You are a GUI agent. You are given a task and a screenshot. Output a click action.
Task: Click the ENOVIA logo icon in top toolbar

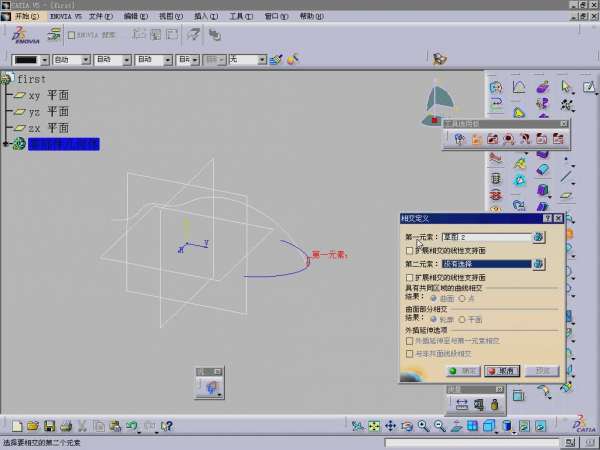(20, 35)
